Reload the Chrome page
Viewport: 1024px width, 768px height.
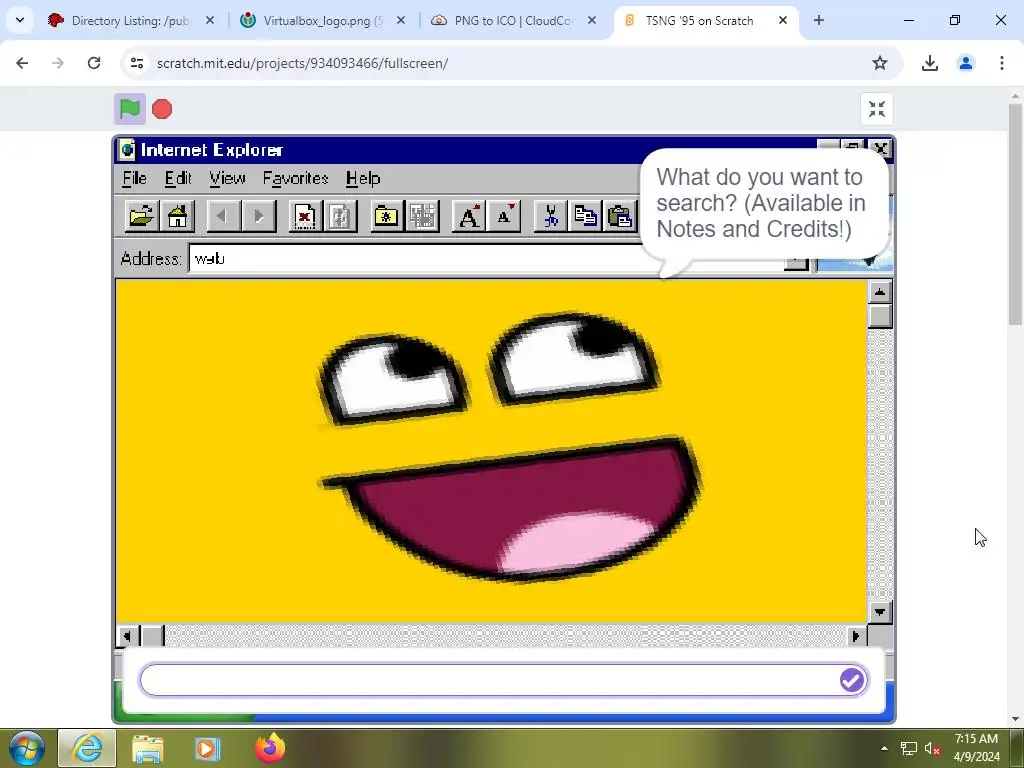point(94,63)
